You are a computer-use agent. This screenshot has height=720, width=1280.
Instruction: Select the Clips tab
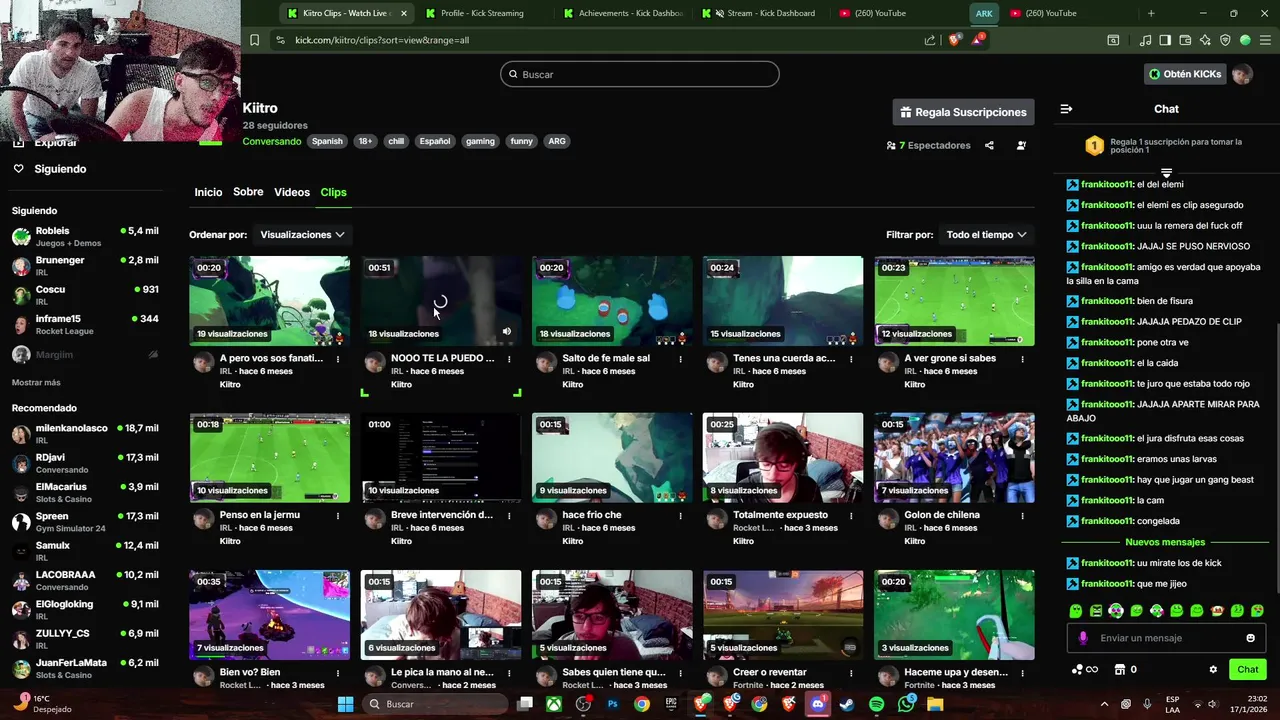tap(333, 192)
